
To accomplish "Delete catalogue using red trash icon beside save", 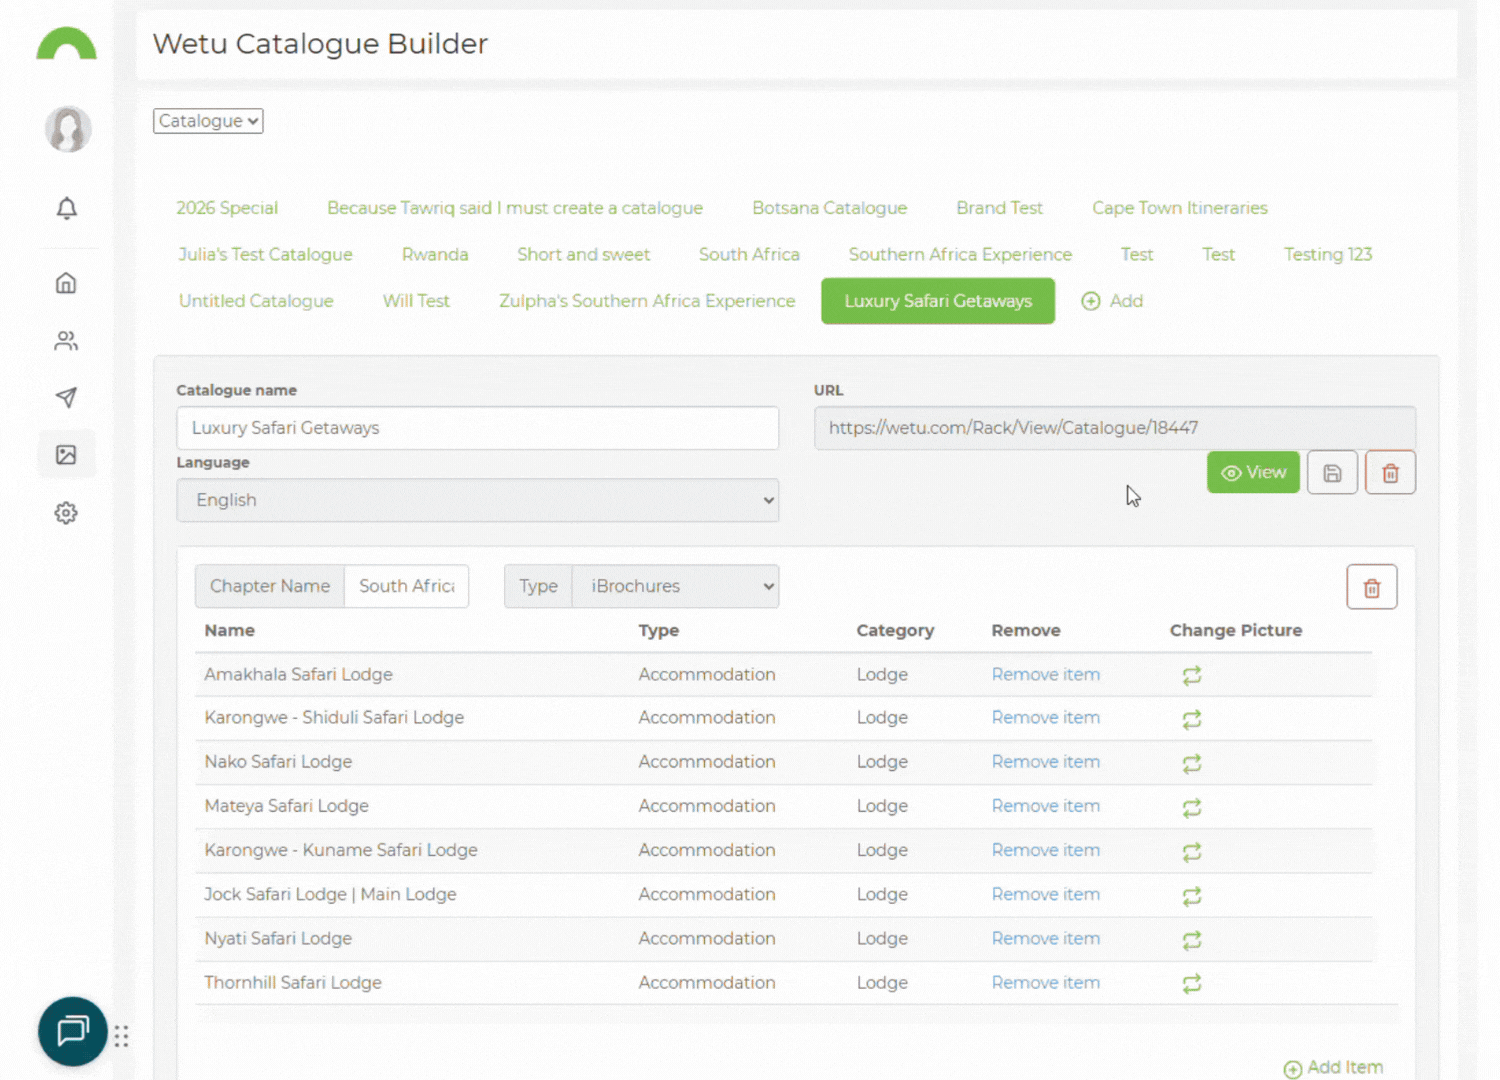I will 1390,473.
